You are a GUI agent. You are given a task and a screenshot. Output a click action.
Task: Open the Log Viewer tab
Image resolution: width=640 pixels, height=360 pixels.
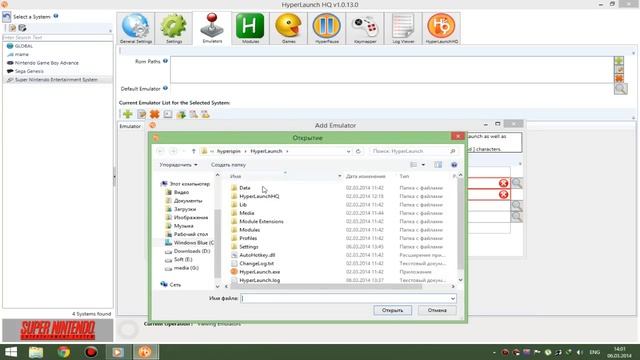click(403, 28)
